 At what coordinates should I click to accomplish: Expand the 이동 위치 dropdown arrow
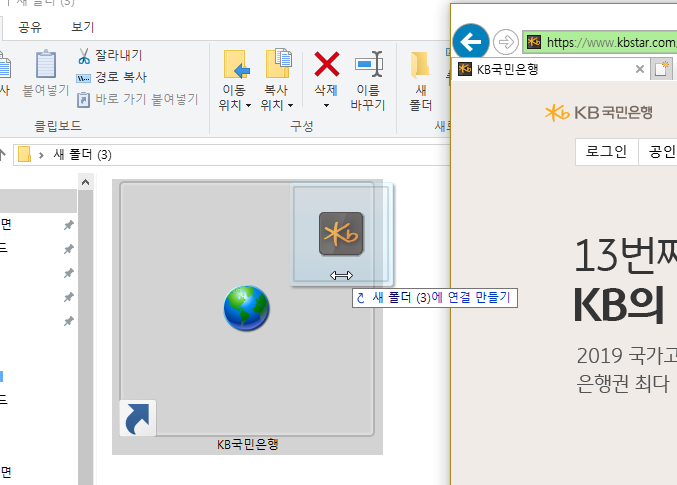pyautogui.click(x=248, y=105)
